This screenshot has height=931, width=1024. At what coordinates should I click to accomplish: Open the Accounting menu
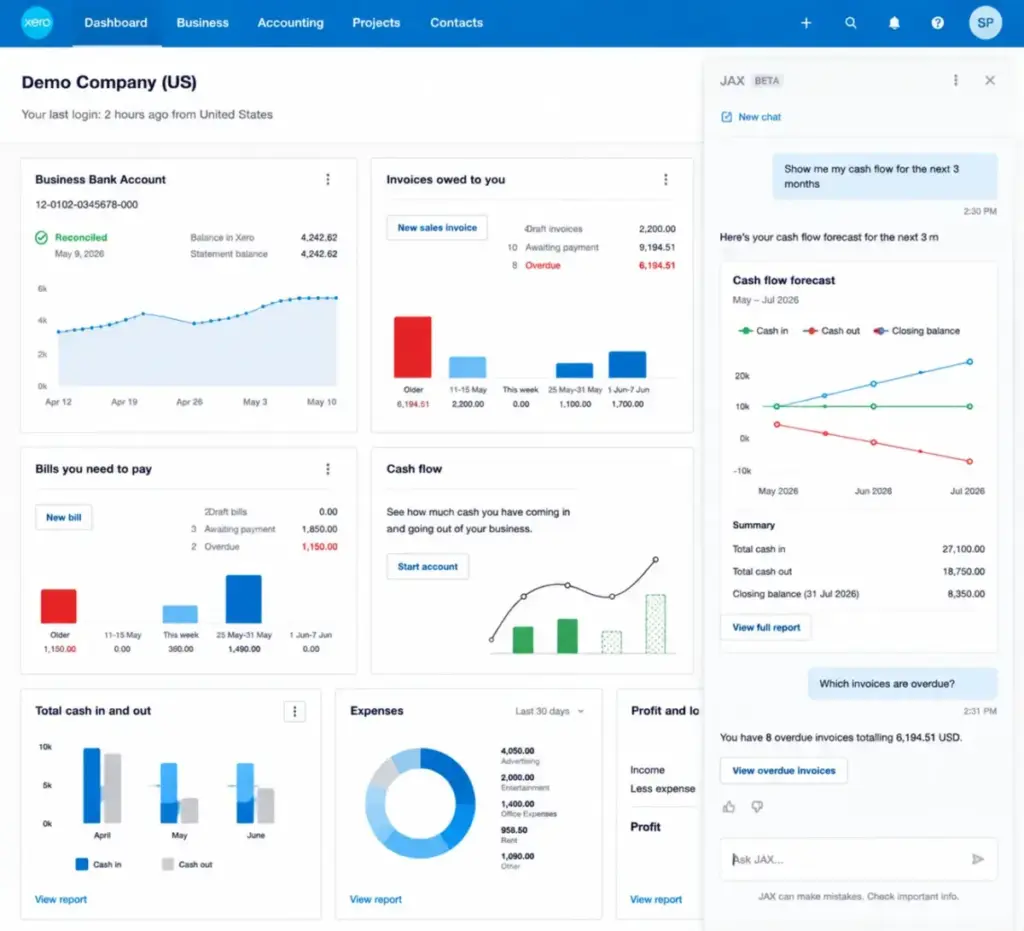click(290, 23)
